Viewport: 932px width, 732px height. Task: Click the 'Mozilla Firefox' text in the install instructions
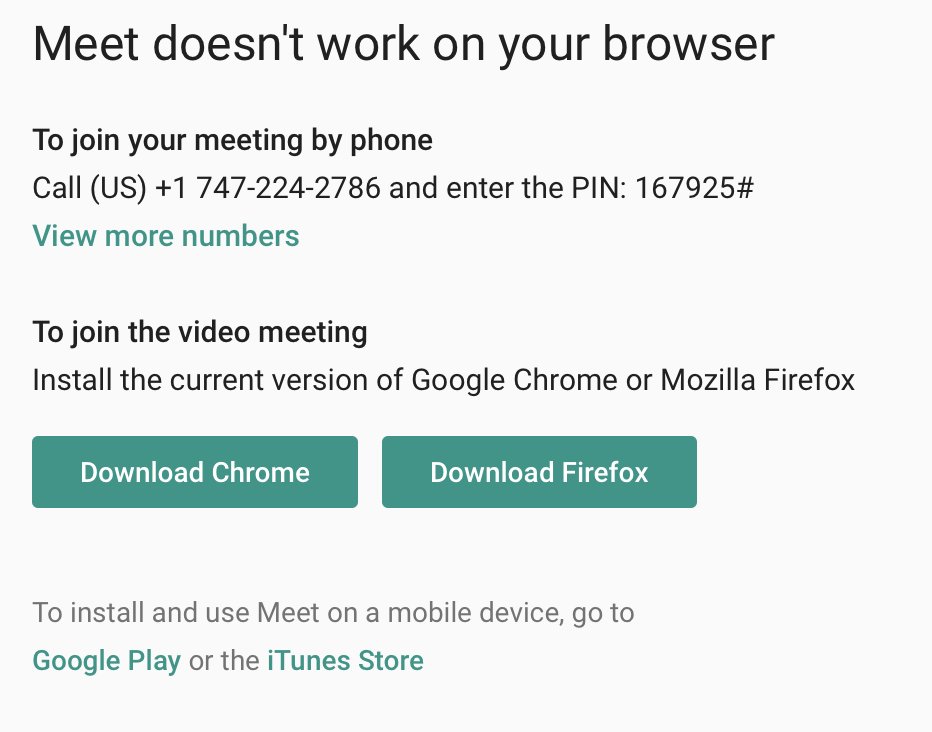757,380
